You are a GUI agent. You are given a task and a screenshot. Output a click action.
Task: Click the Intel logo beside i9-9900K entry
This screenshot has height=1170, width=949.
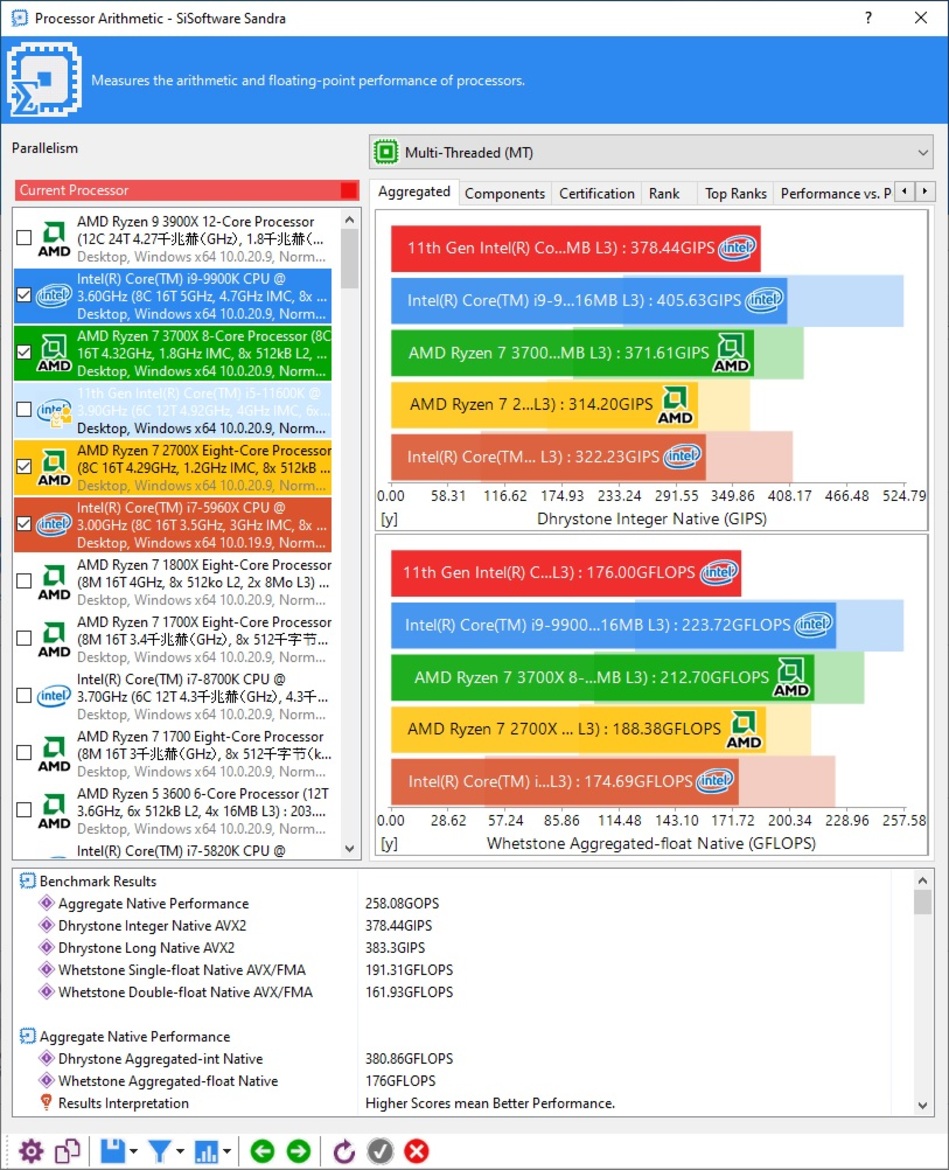tap(54, 295)
